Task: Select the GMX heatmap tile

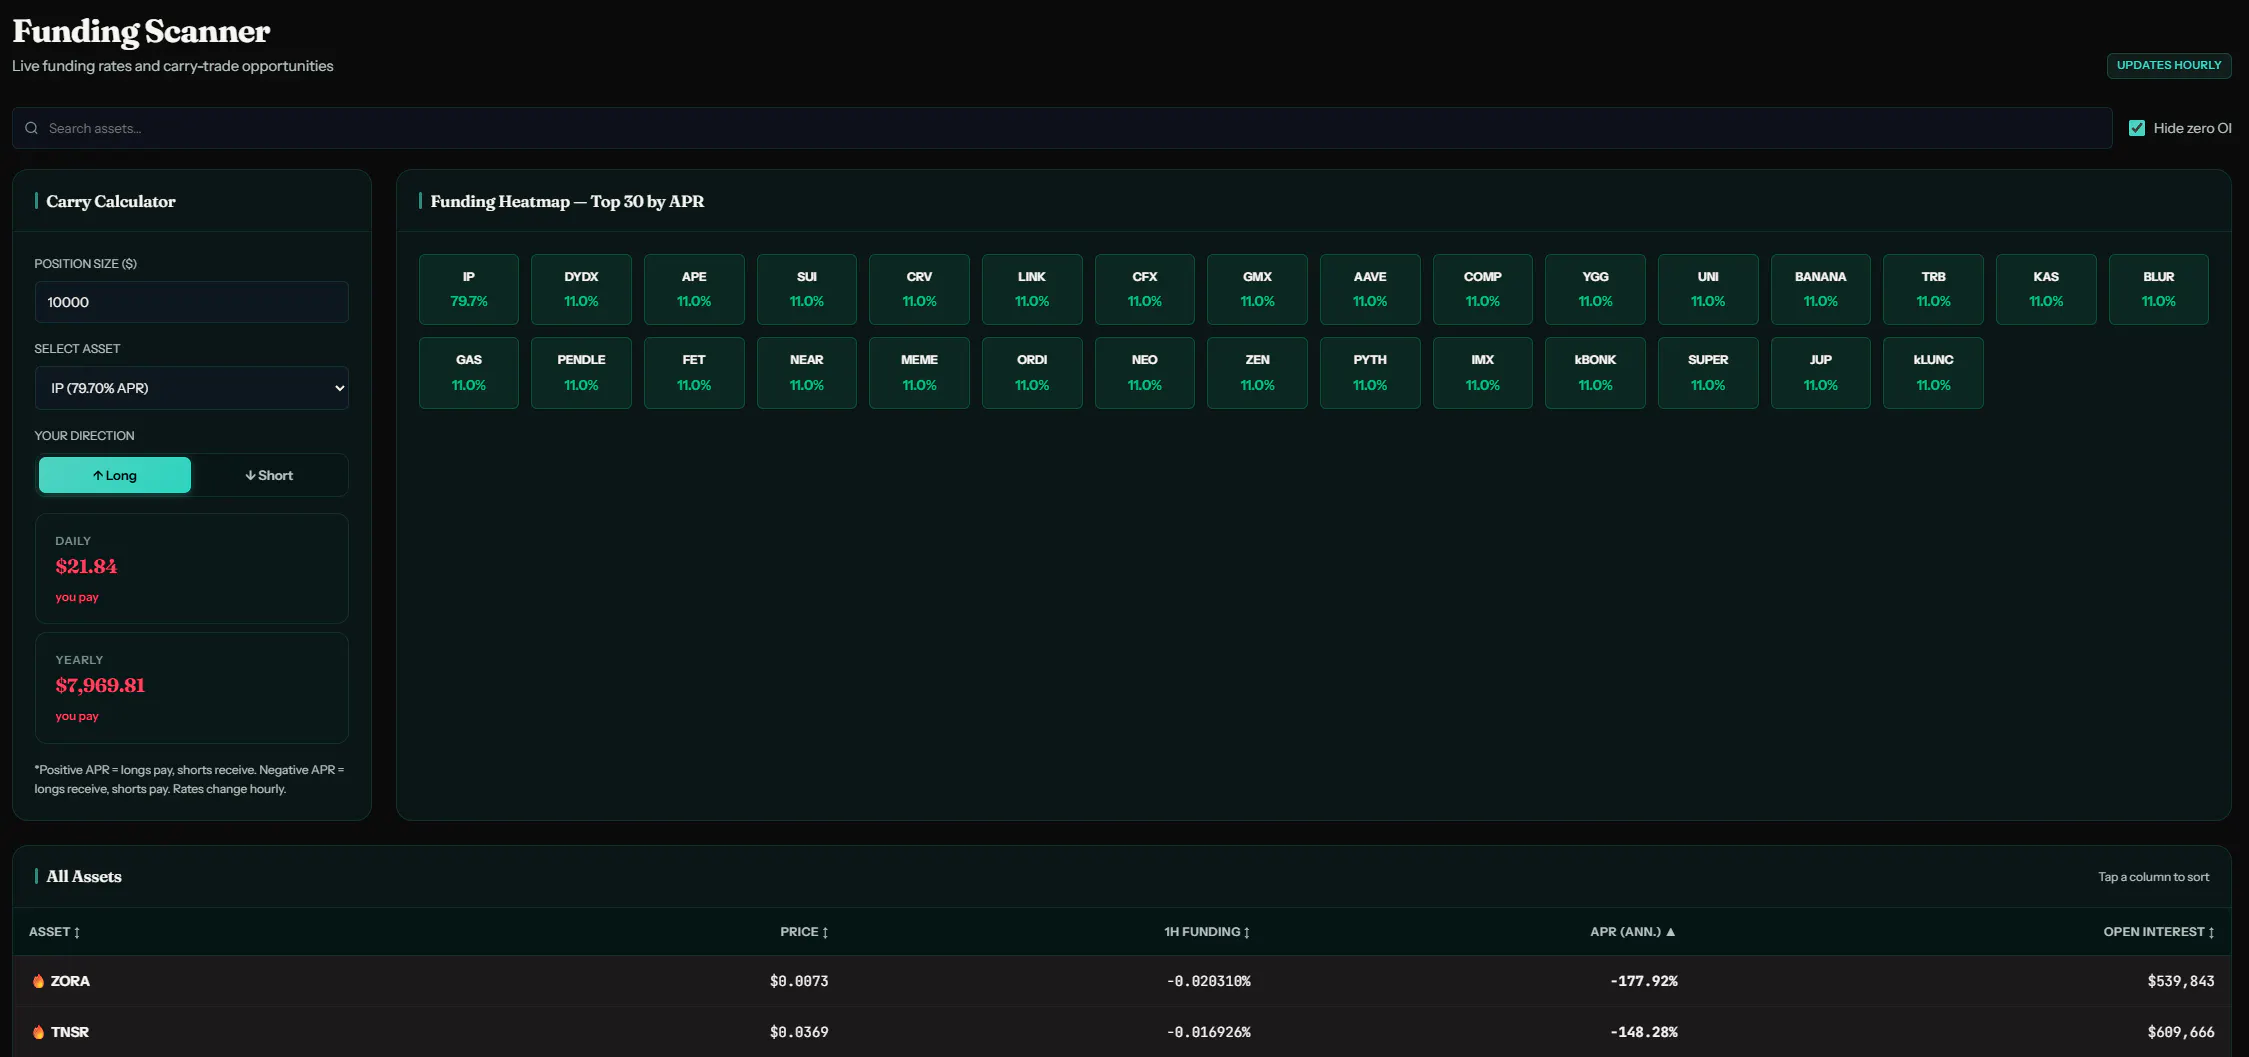Action: [1257, 289]
